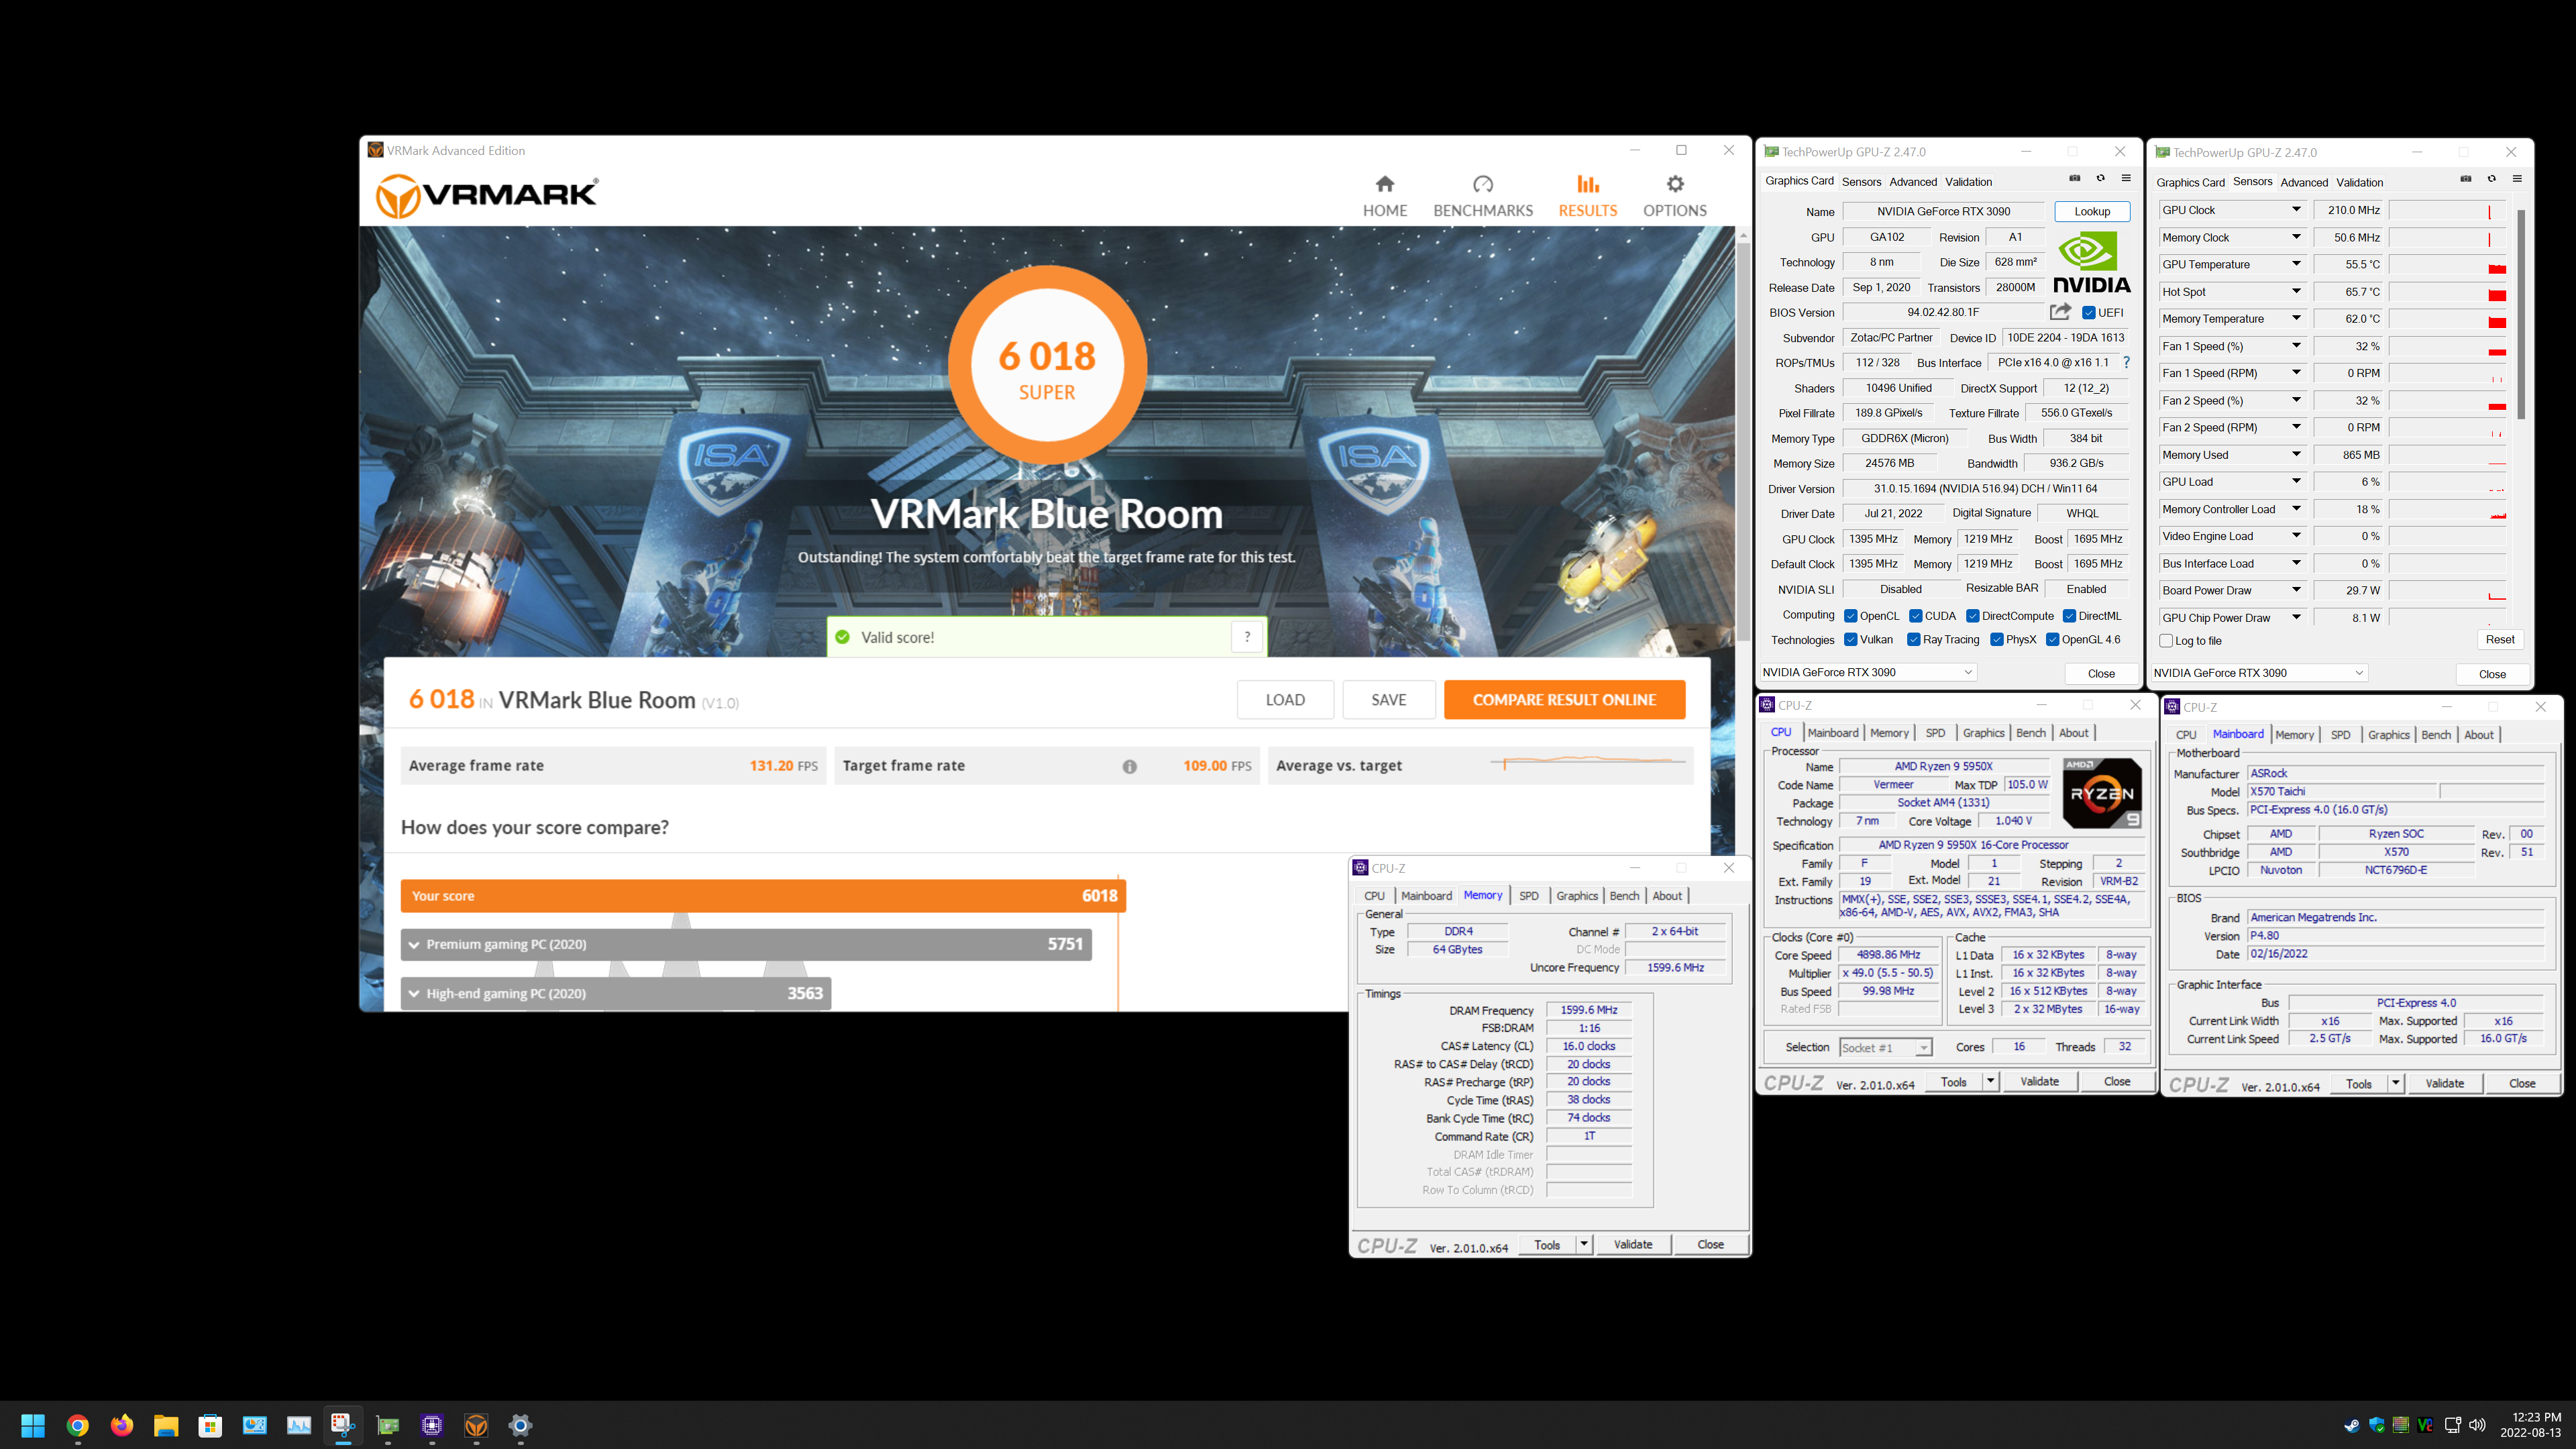2576x1449 pixels.
Task: Open Google Chrome from the taskbar
Action: tap(78, 1425)
